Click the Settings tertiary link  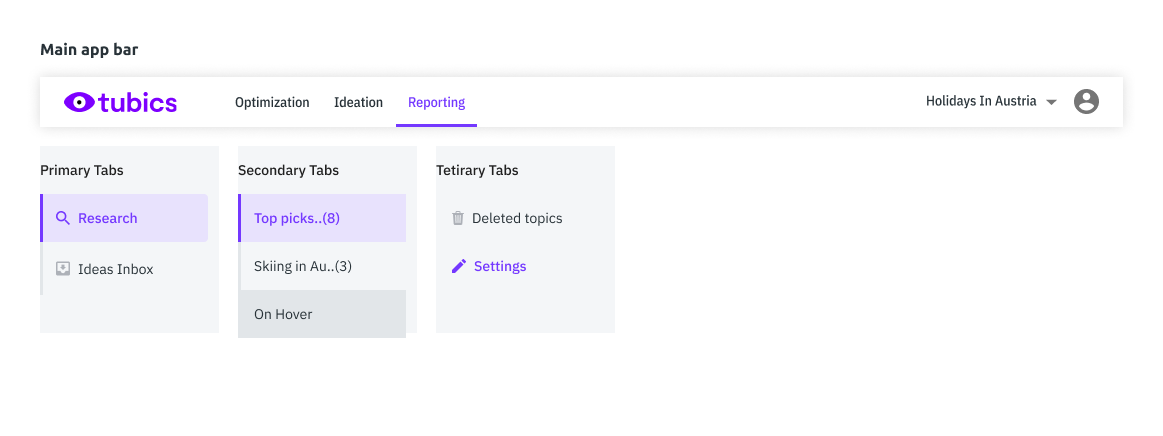tap(500, 266)
